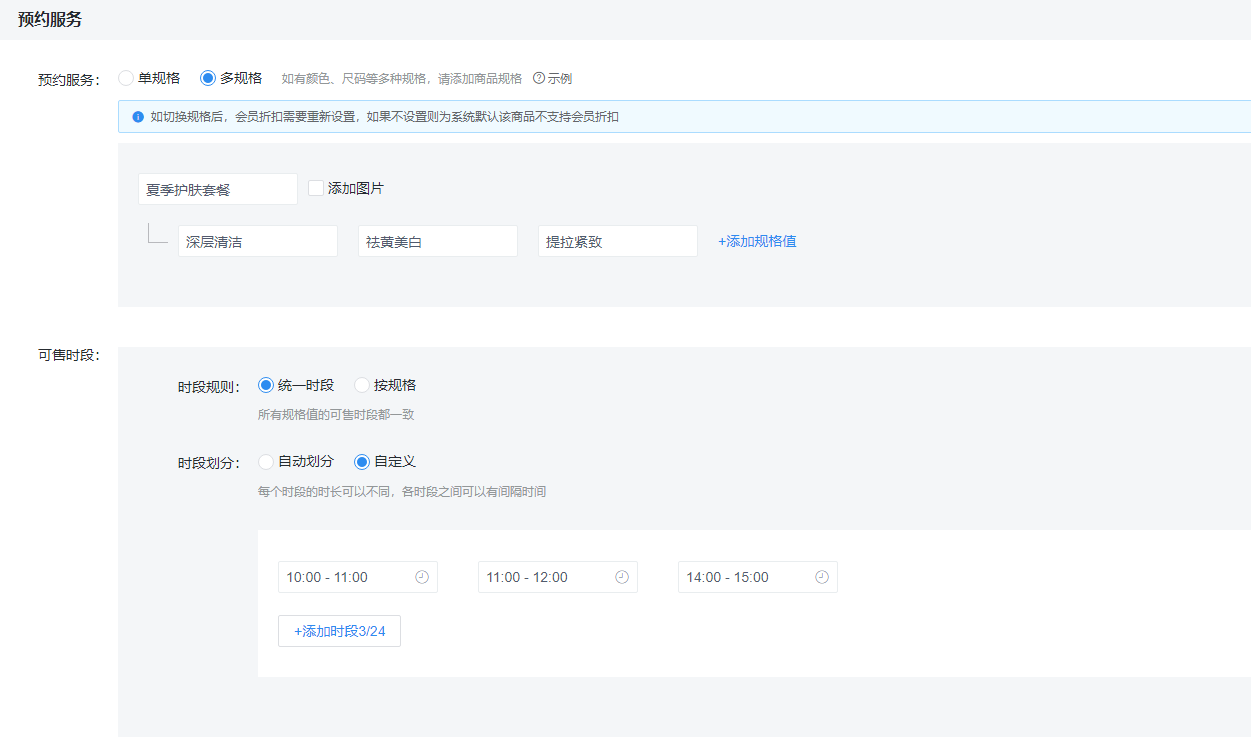Image resolution: width=1251 pixels, height=738 pixels.
Task: Check the 添加图片 checkbox
Action: pos(315,187)
